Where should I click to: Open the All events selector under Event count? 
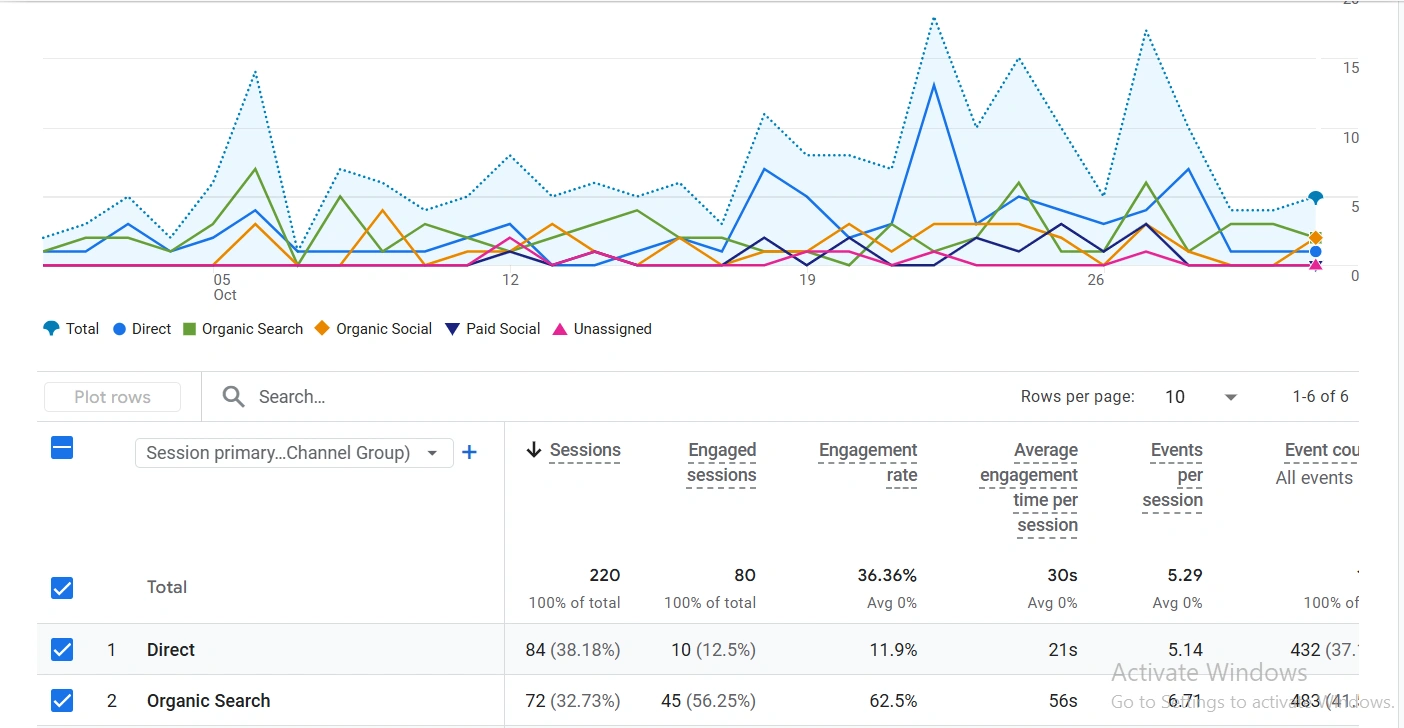1313,478
